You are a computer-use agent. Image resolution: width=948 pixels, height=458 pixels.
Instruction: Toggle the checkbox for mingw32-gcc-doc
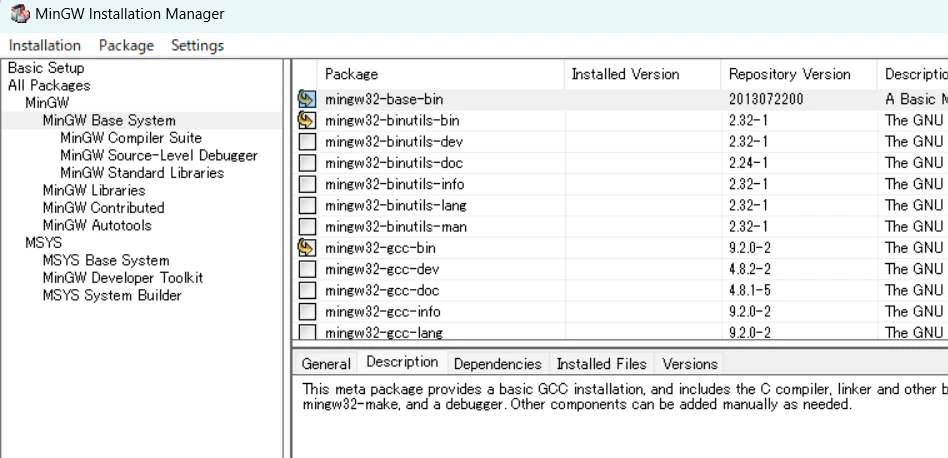[x=307, y=291]
